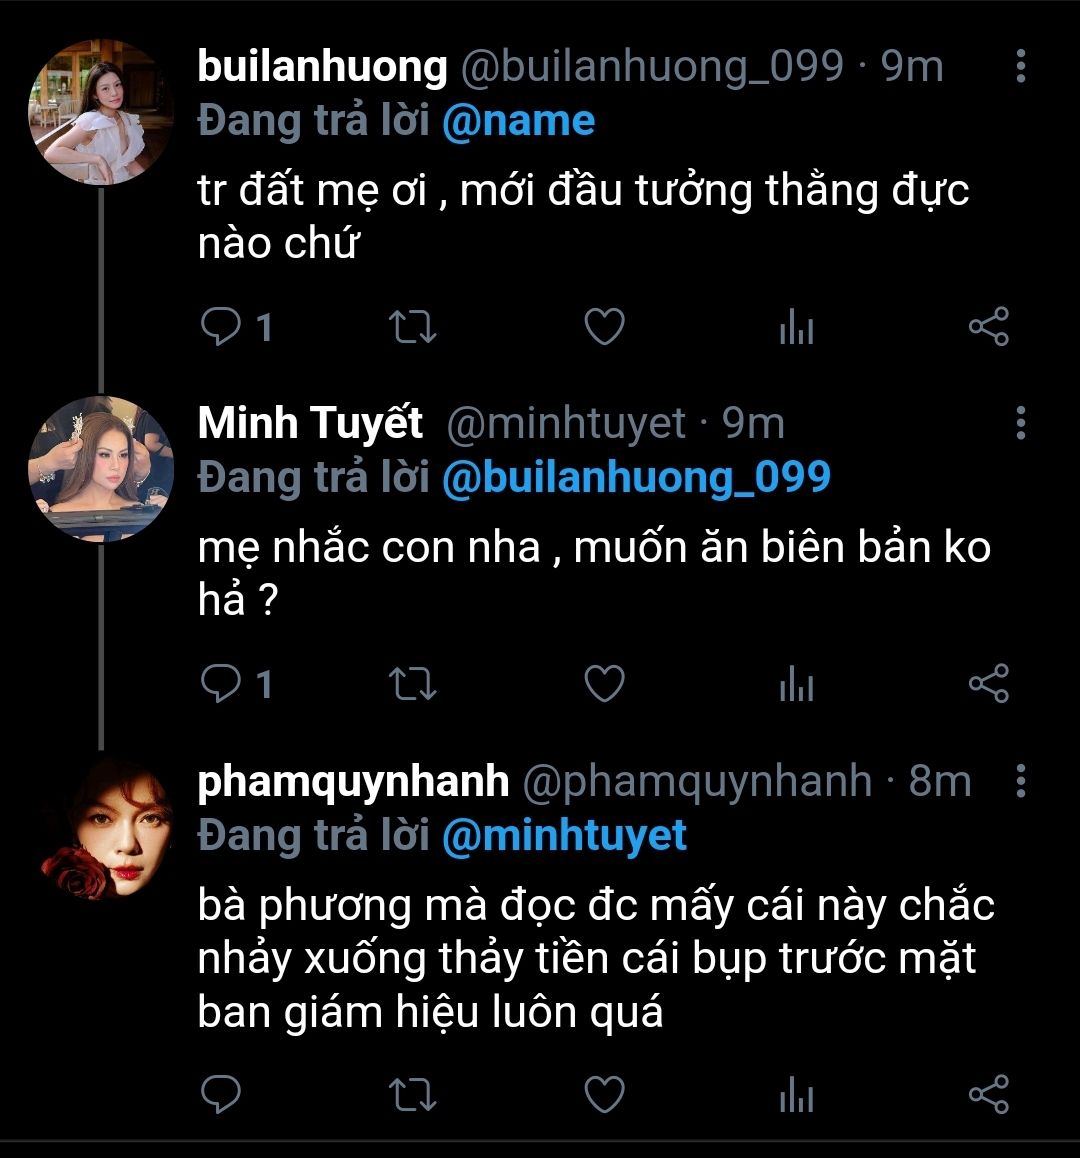Open the @name mention link
The image size is (1080, 1158).
(518, 121)
